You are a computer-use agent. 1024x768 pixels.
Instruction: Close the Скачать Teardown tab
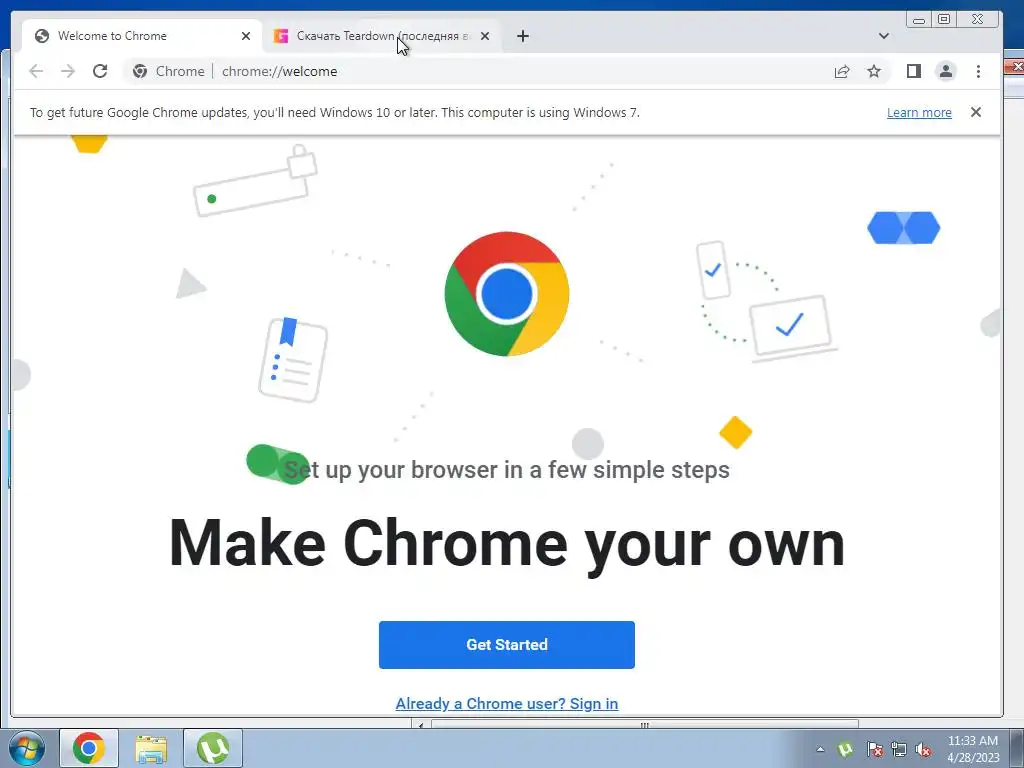[x=485, y=36]
